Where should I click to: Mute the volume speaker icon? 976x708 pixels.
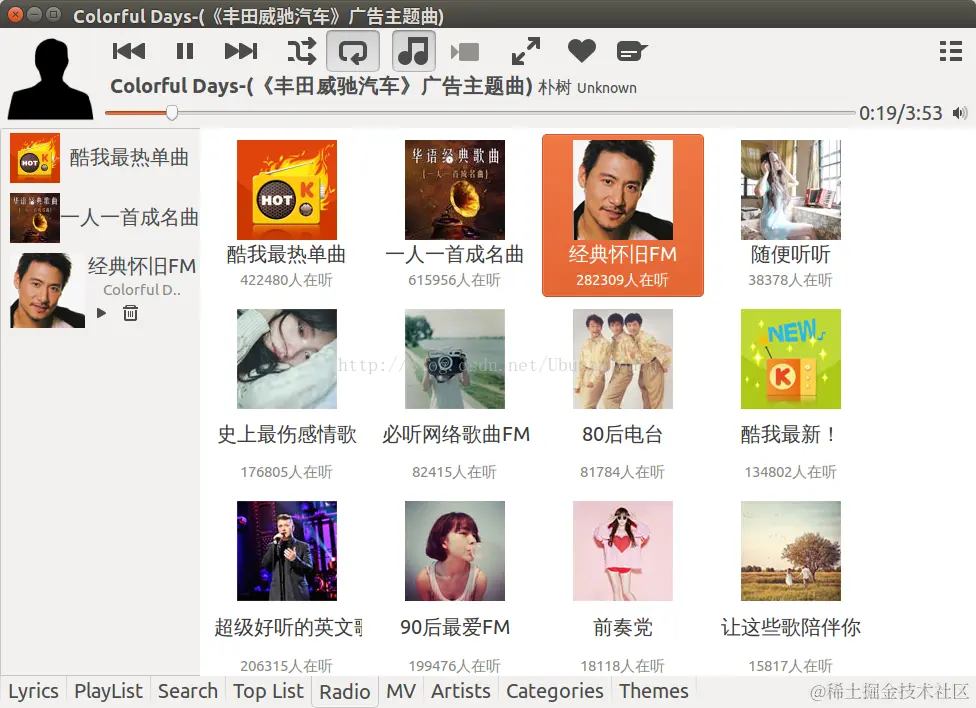pos(960,113)
